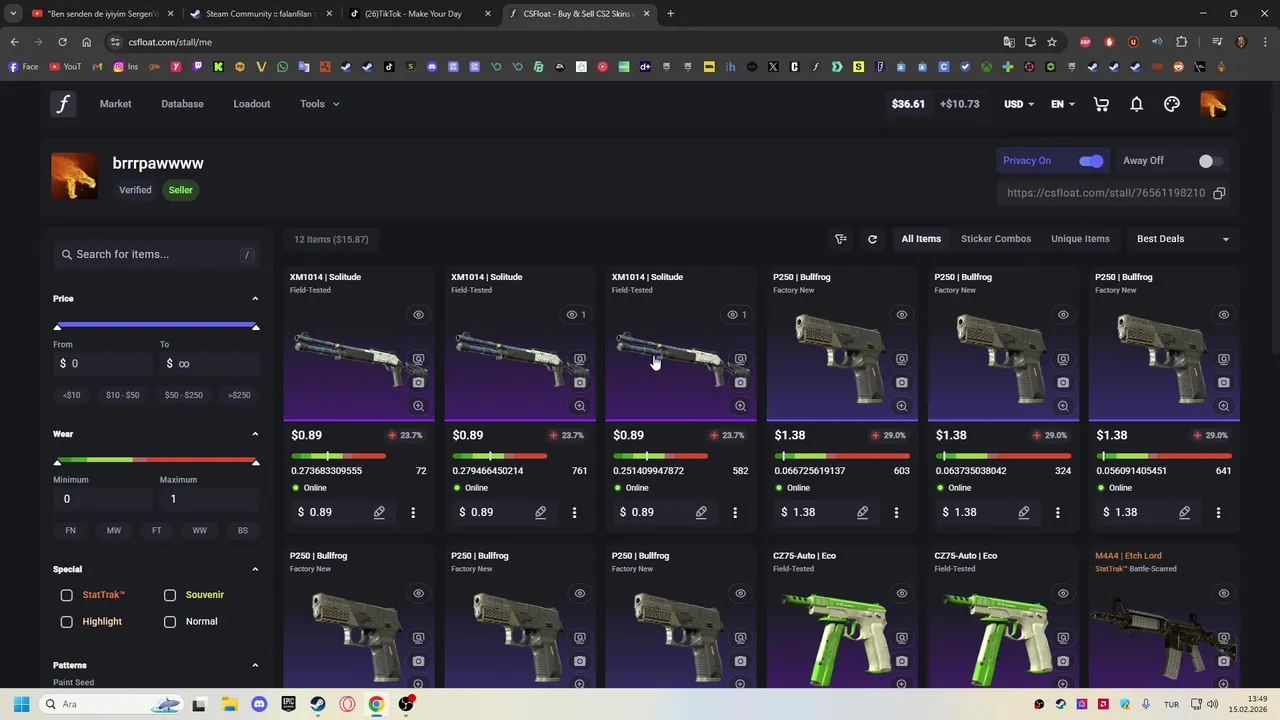Check the StatTrak filter checkbox

67,595
